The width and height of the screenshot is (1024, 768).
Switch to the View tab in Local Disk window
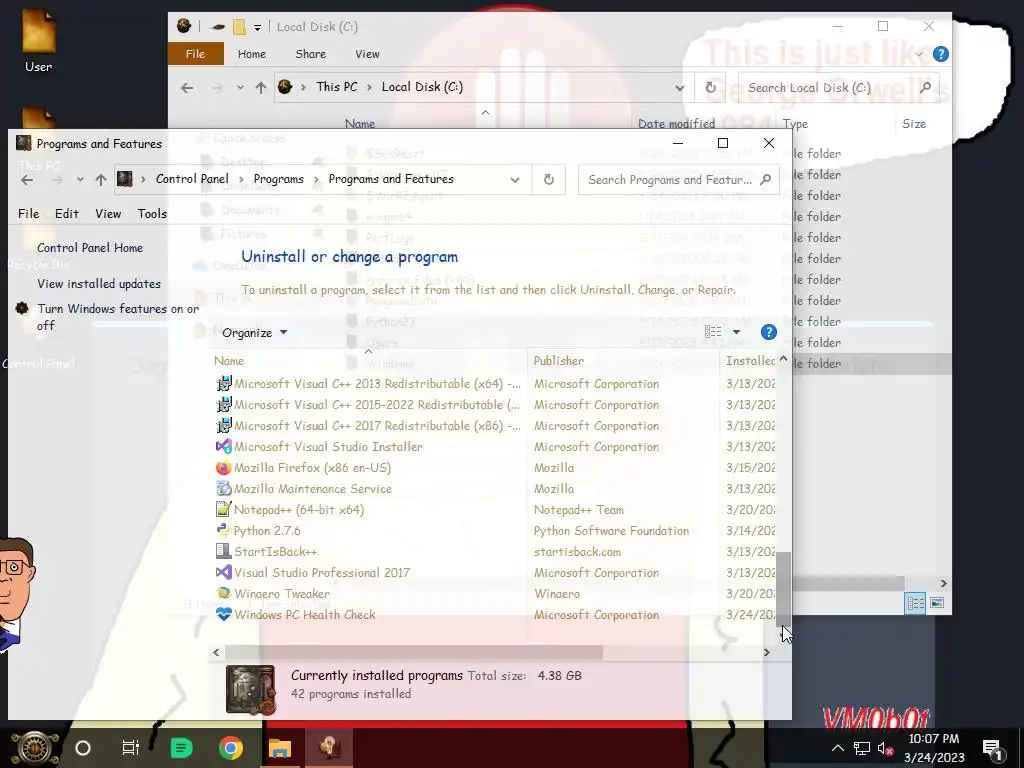pos(367,54)
